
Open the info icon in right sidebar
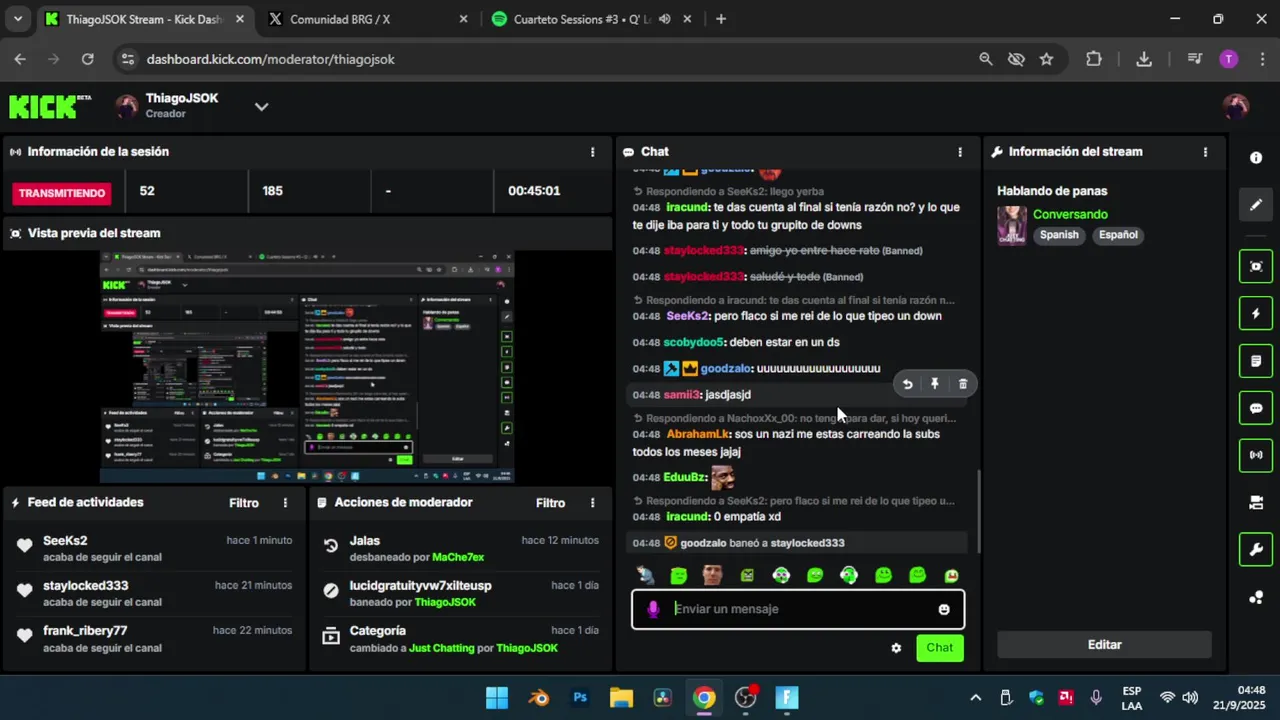pyautogui.click(x=1256, y=158)
